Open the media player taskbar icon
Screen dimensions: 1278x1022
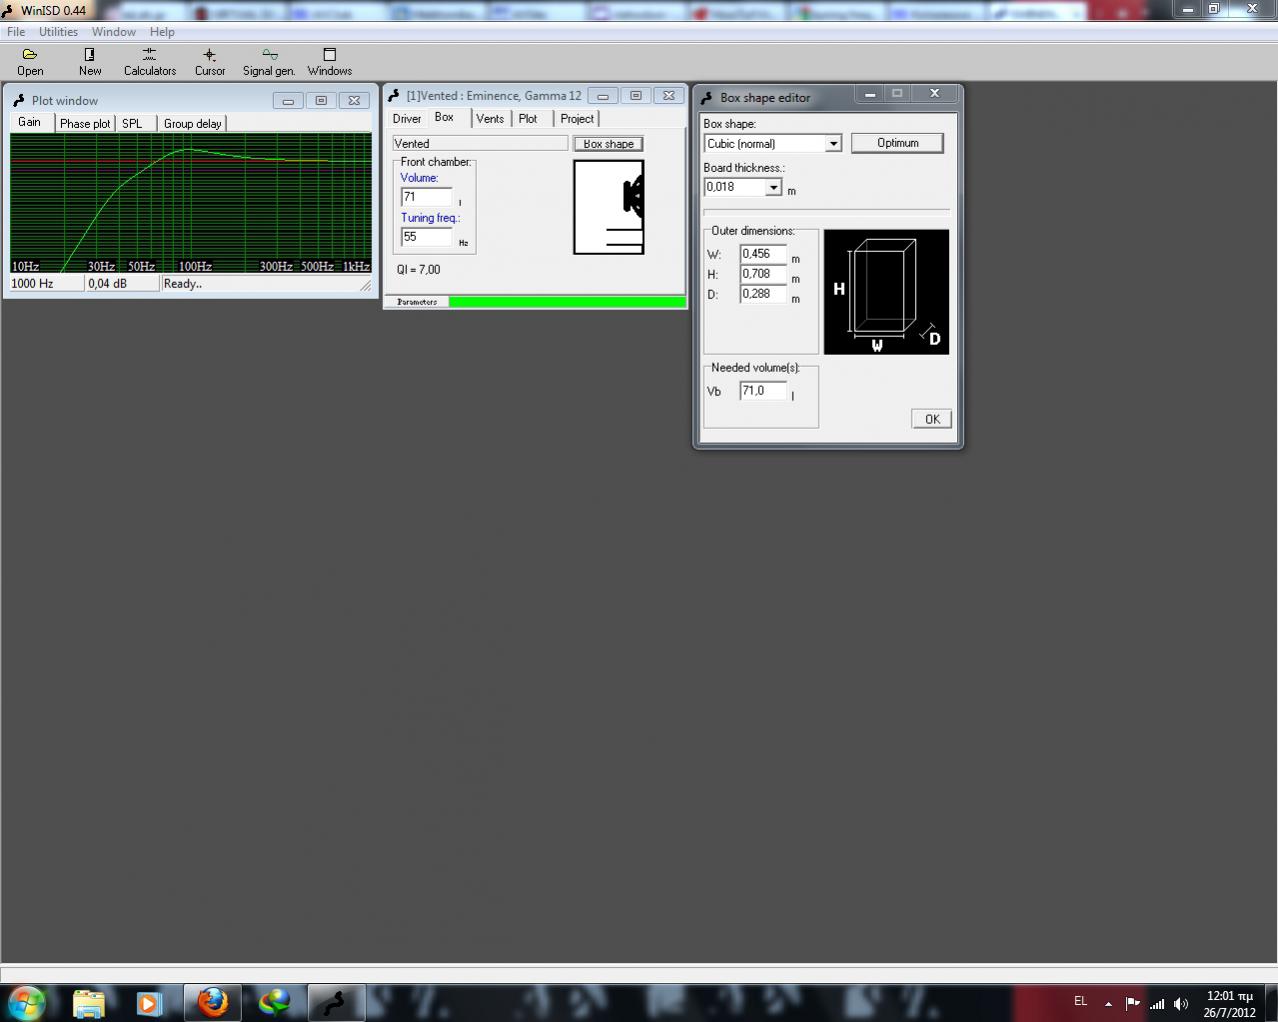[x=149, y=1003]
